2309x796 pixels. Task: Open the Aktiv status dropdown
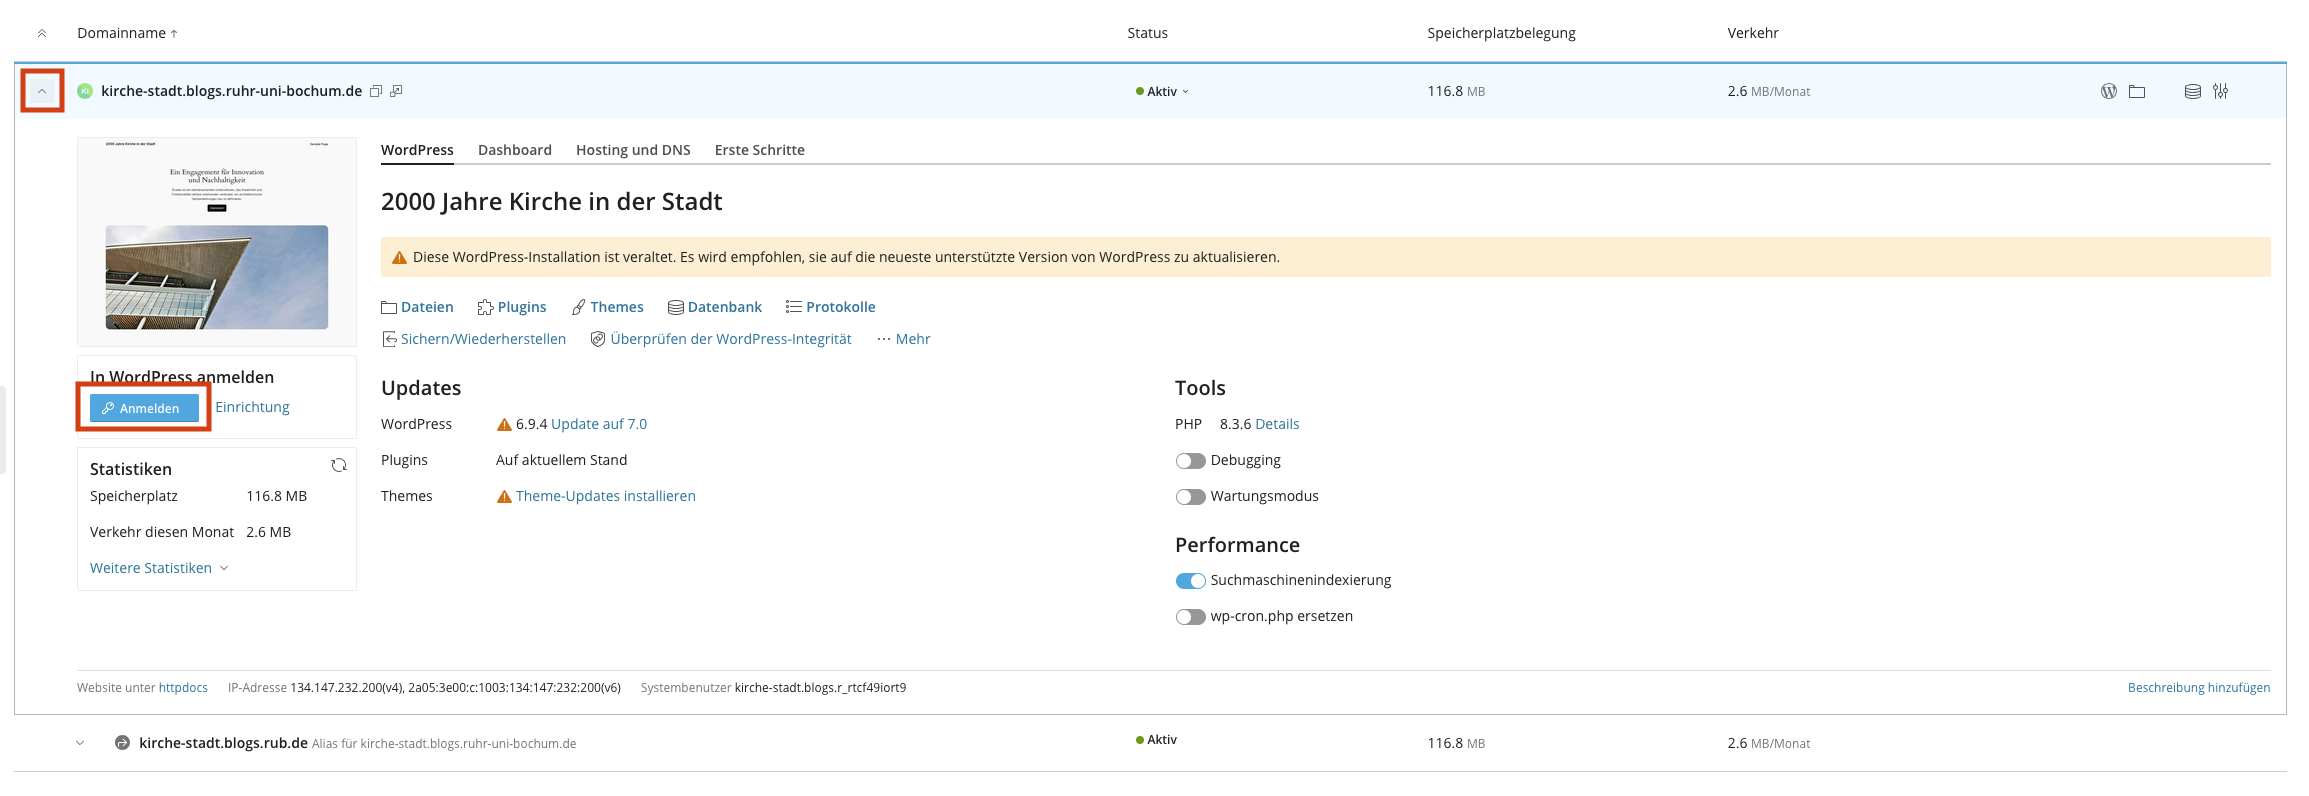(x=1162, y=91)
